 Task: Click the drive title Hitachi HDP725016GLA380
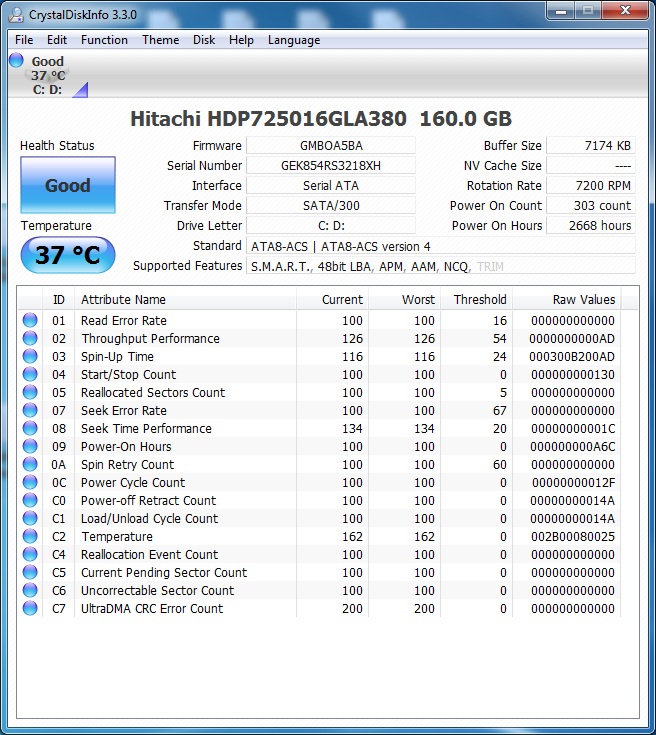pos(321,119)
